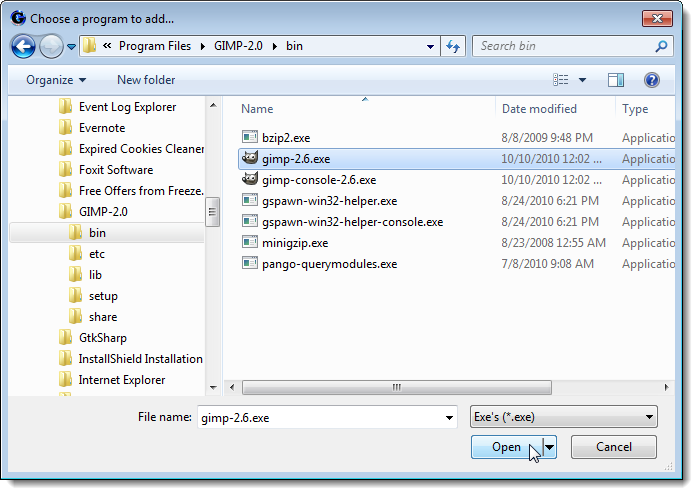The height and width of the screenshot is (495, 698).
Task: Click folder tree scrollbar up arrow
Action: (213, 105)
